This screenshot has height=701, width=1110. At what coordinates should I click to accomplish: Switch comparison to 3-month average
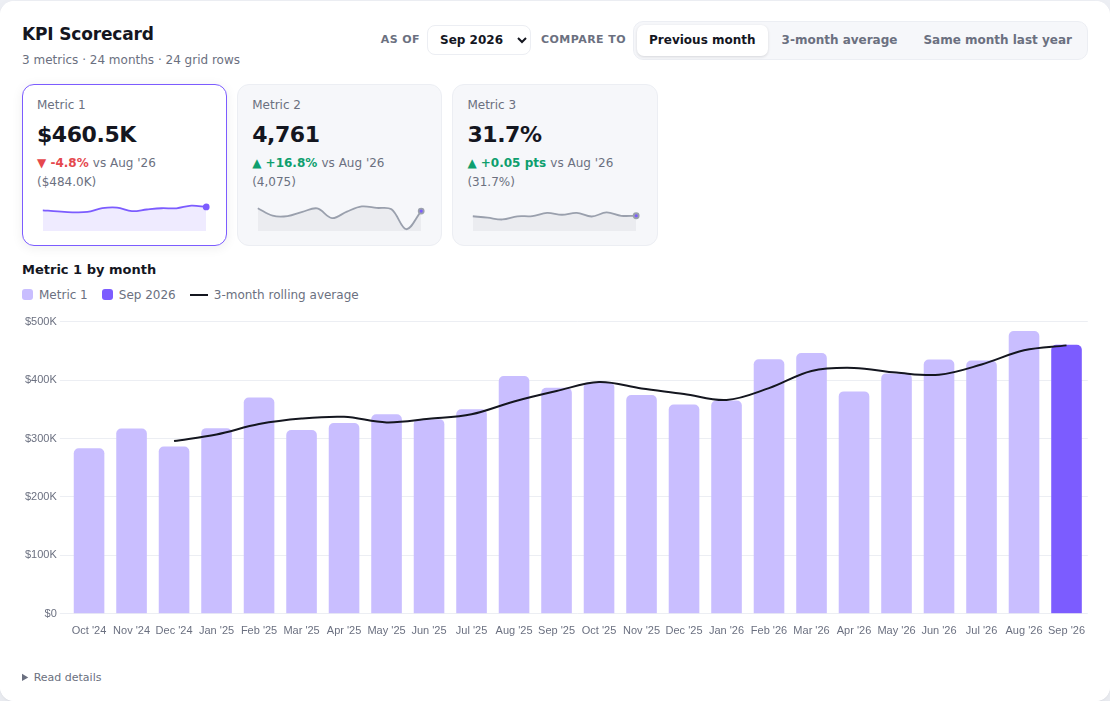839,40
